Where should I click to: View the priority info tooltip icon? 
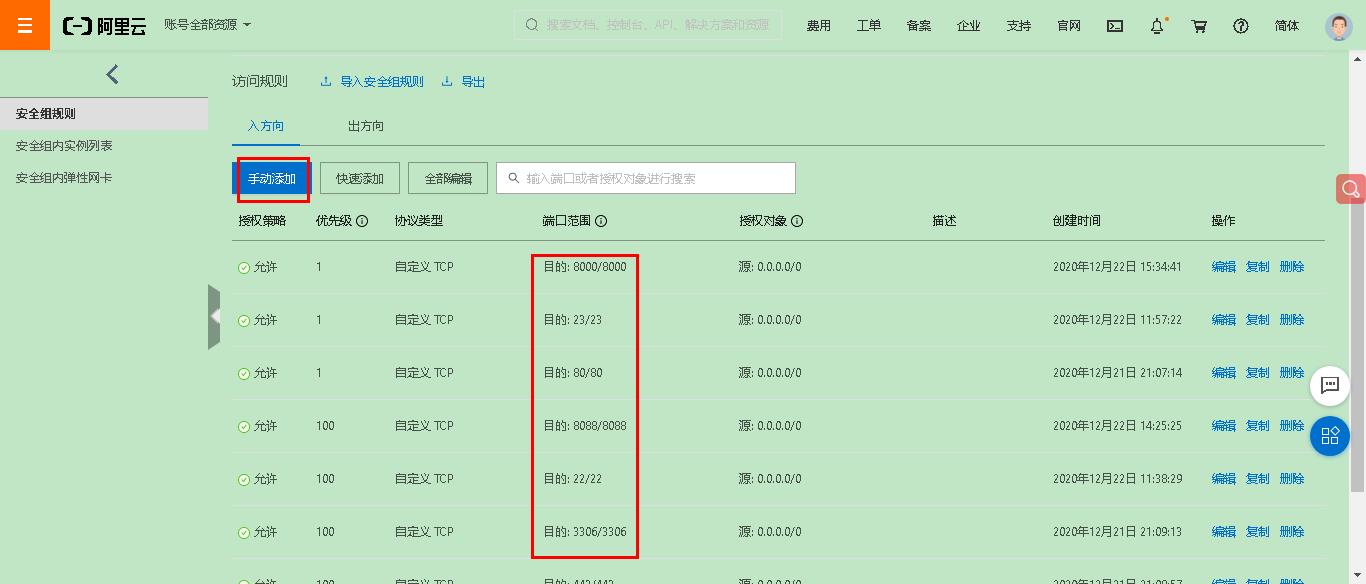(x=360, y=221)
